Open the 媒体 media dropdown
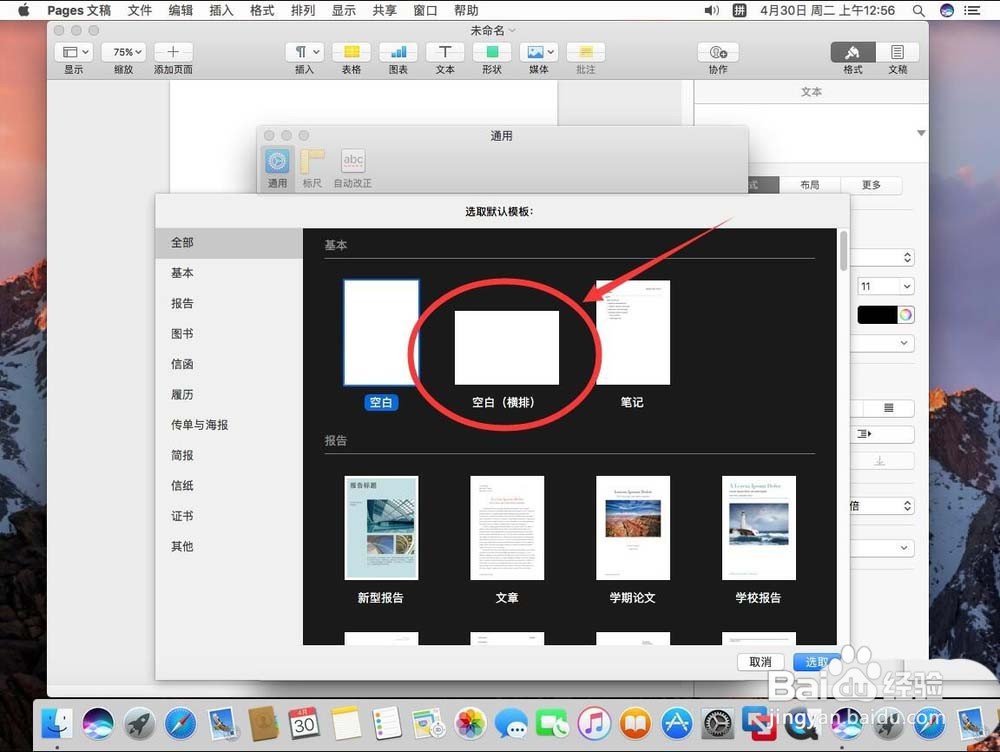 tap(539, 52)
